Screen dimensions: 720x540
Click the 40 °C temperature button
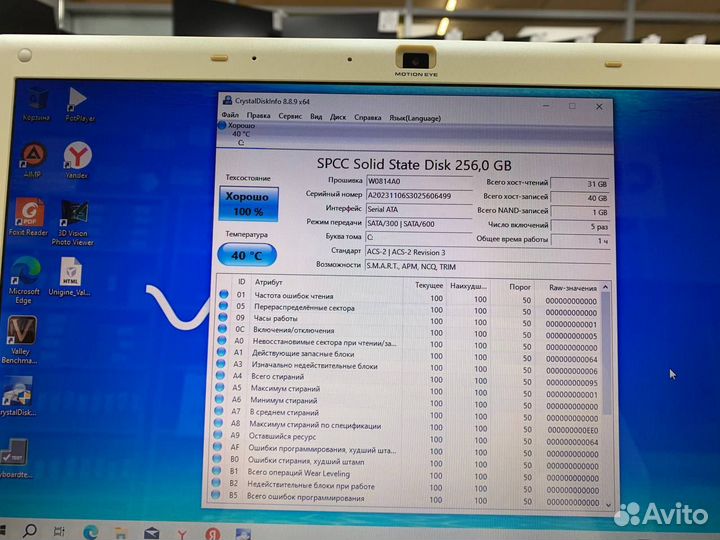click(247, 255)
